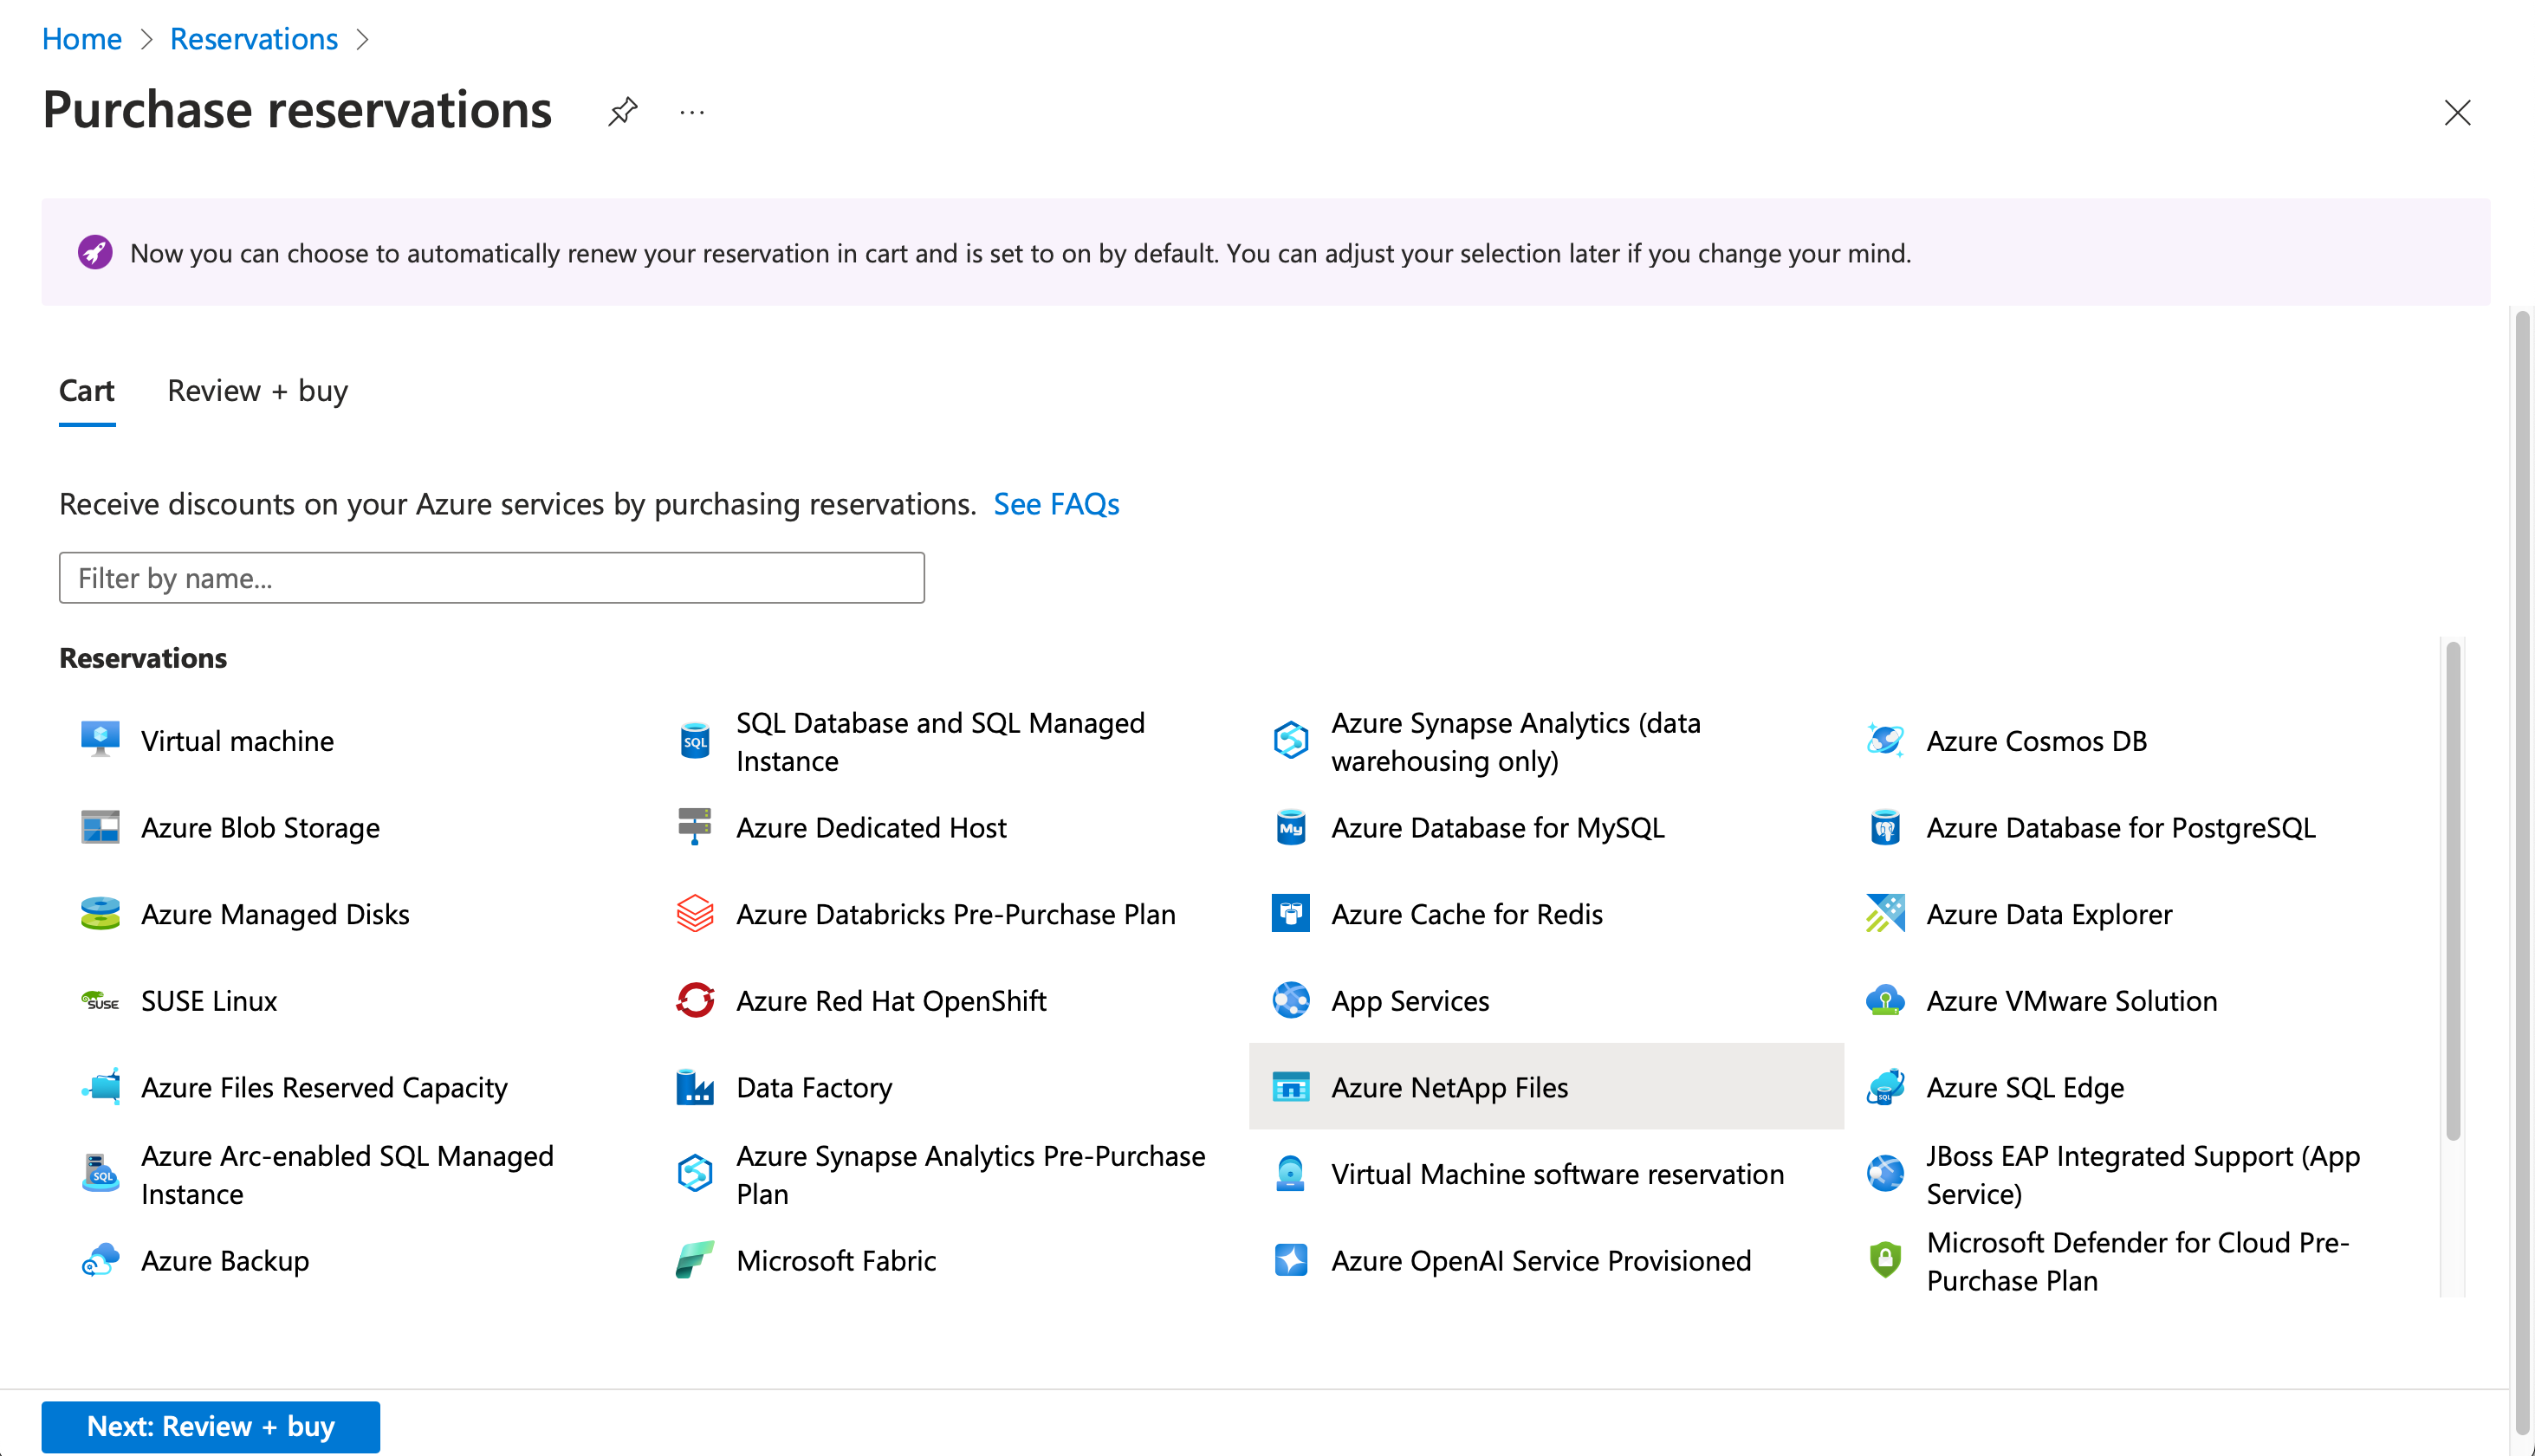This screenshot has height=1456, width=2535.
Task: Choose the Microsoft Fabric icon
Action: coord(695,1260)
